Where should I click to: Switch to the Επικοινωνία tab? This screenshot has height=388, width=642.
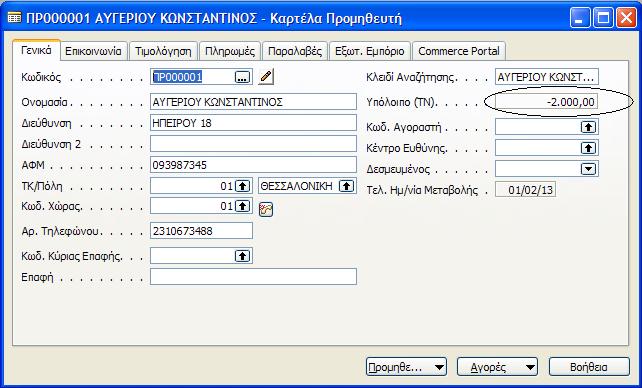[x=93, y=51]
